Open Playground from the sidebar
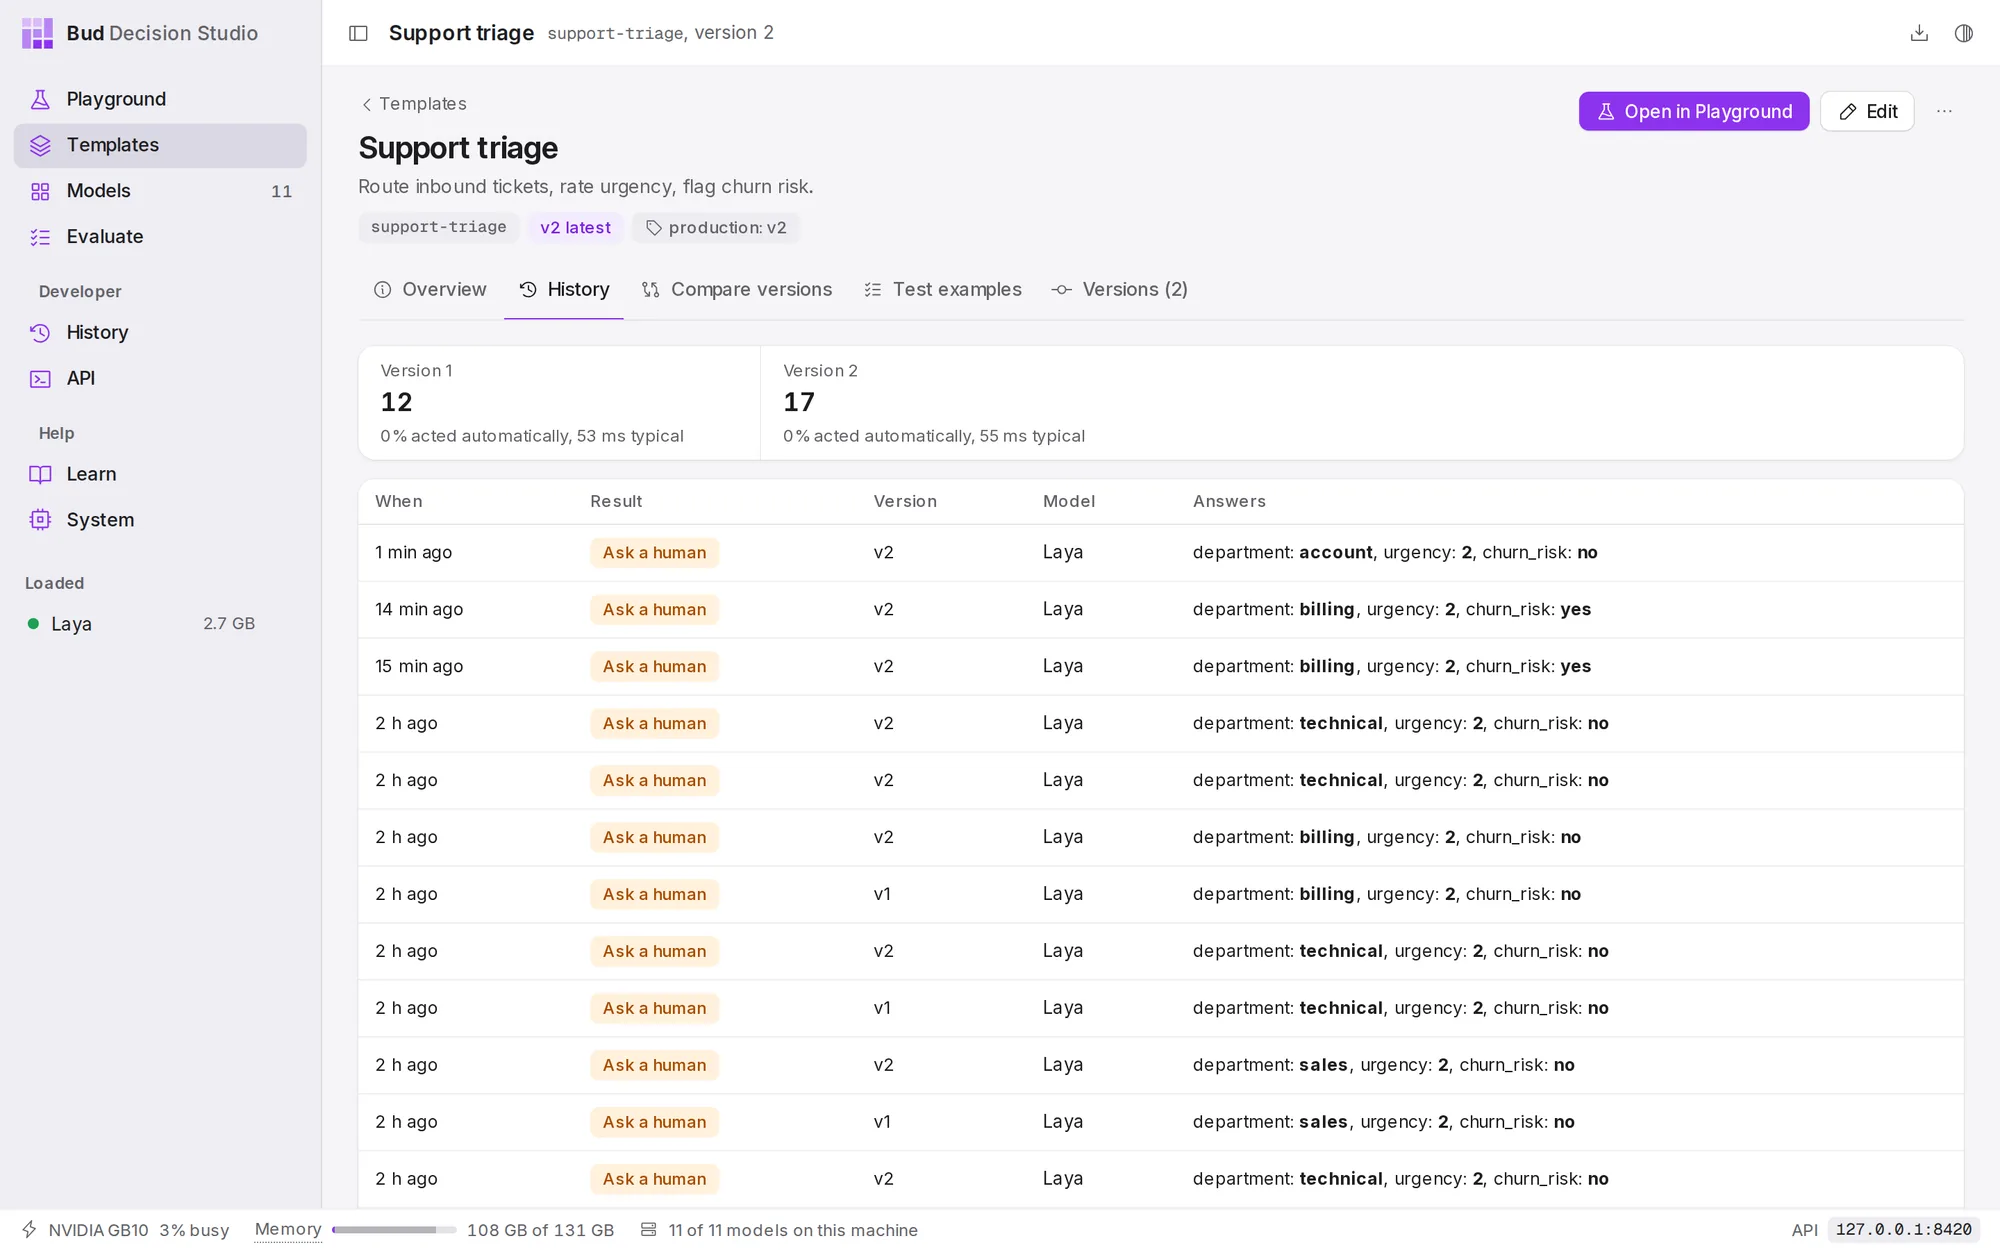 [160, 99]
